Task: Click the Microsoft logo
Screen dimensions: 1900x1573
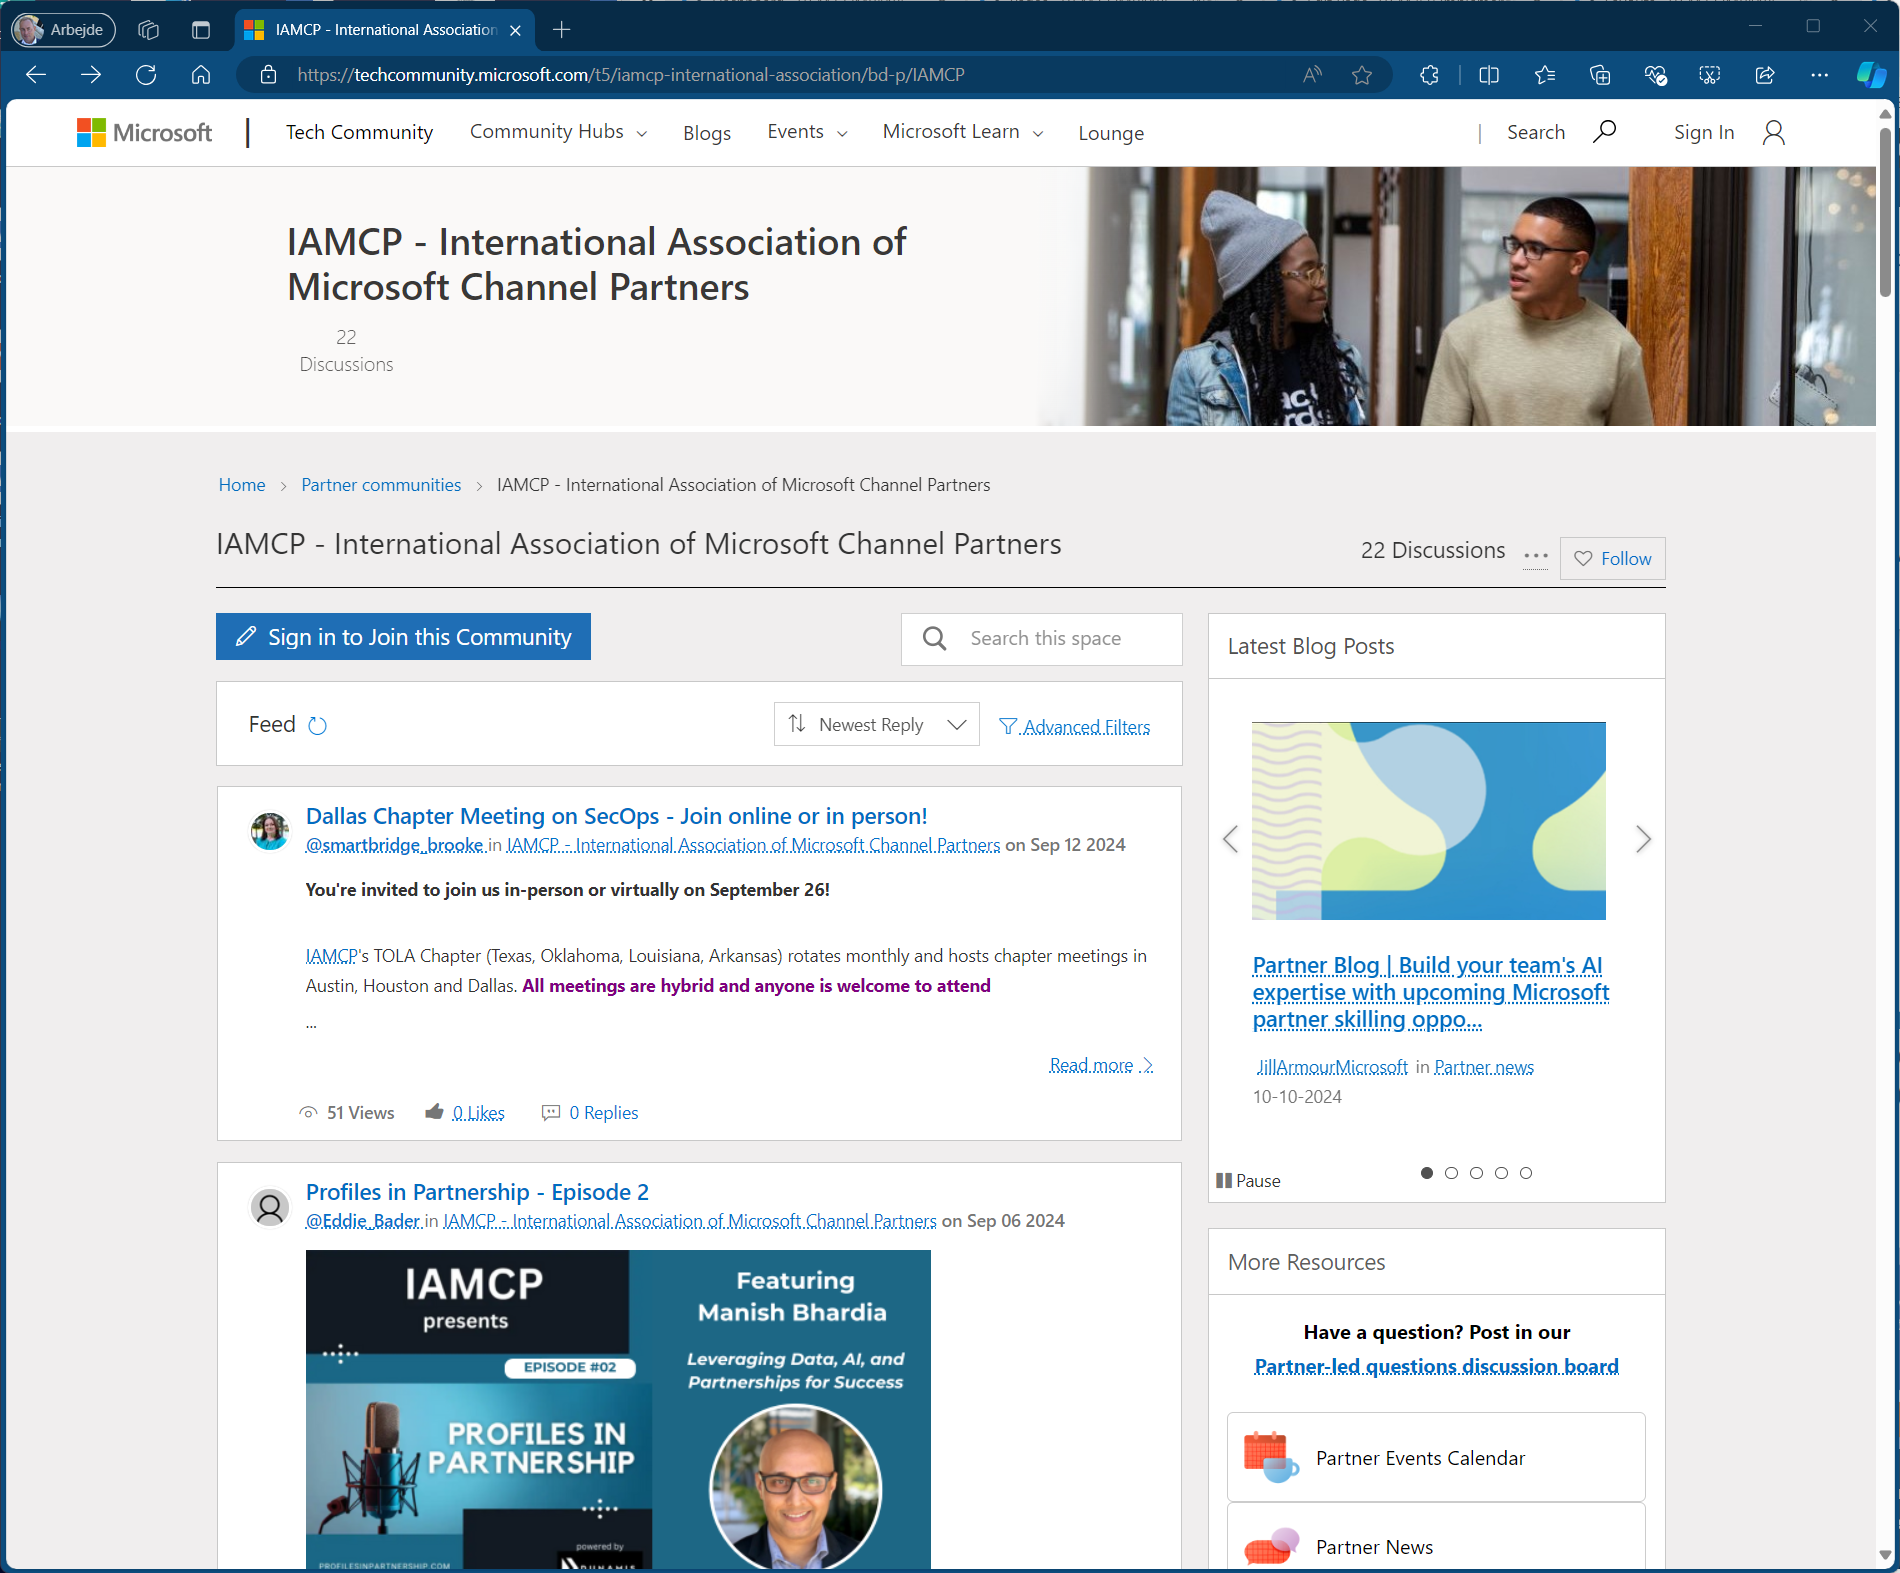Action: [x=145, y=133]
